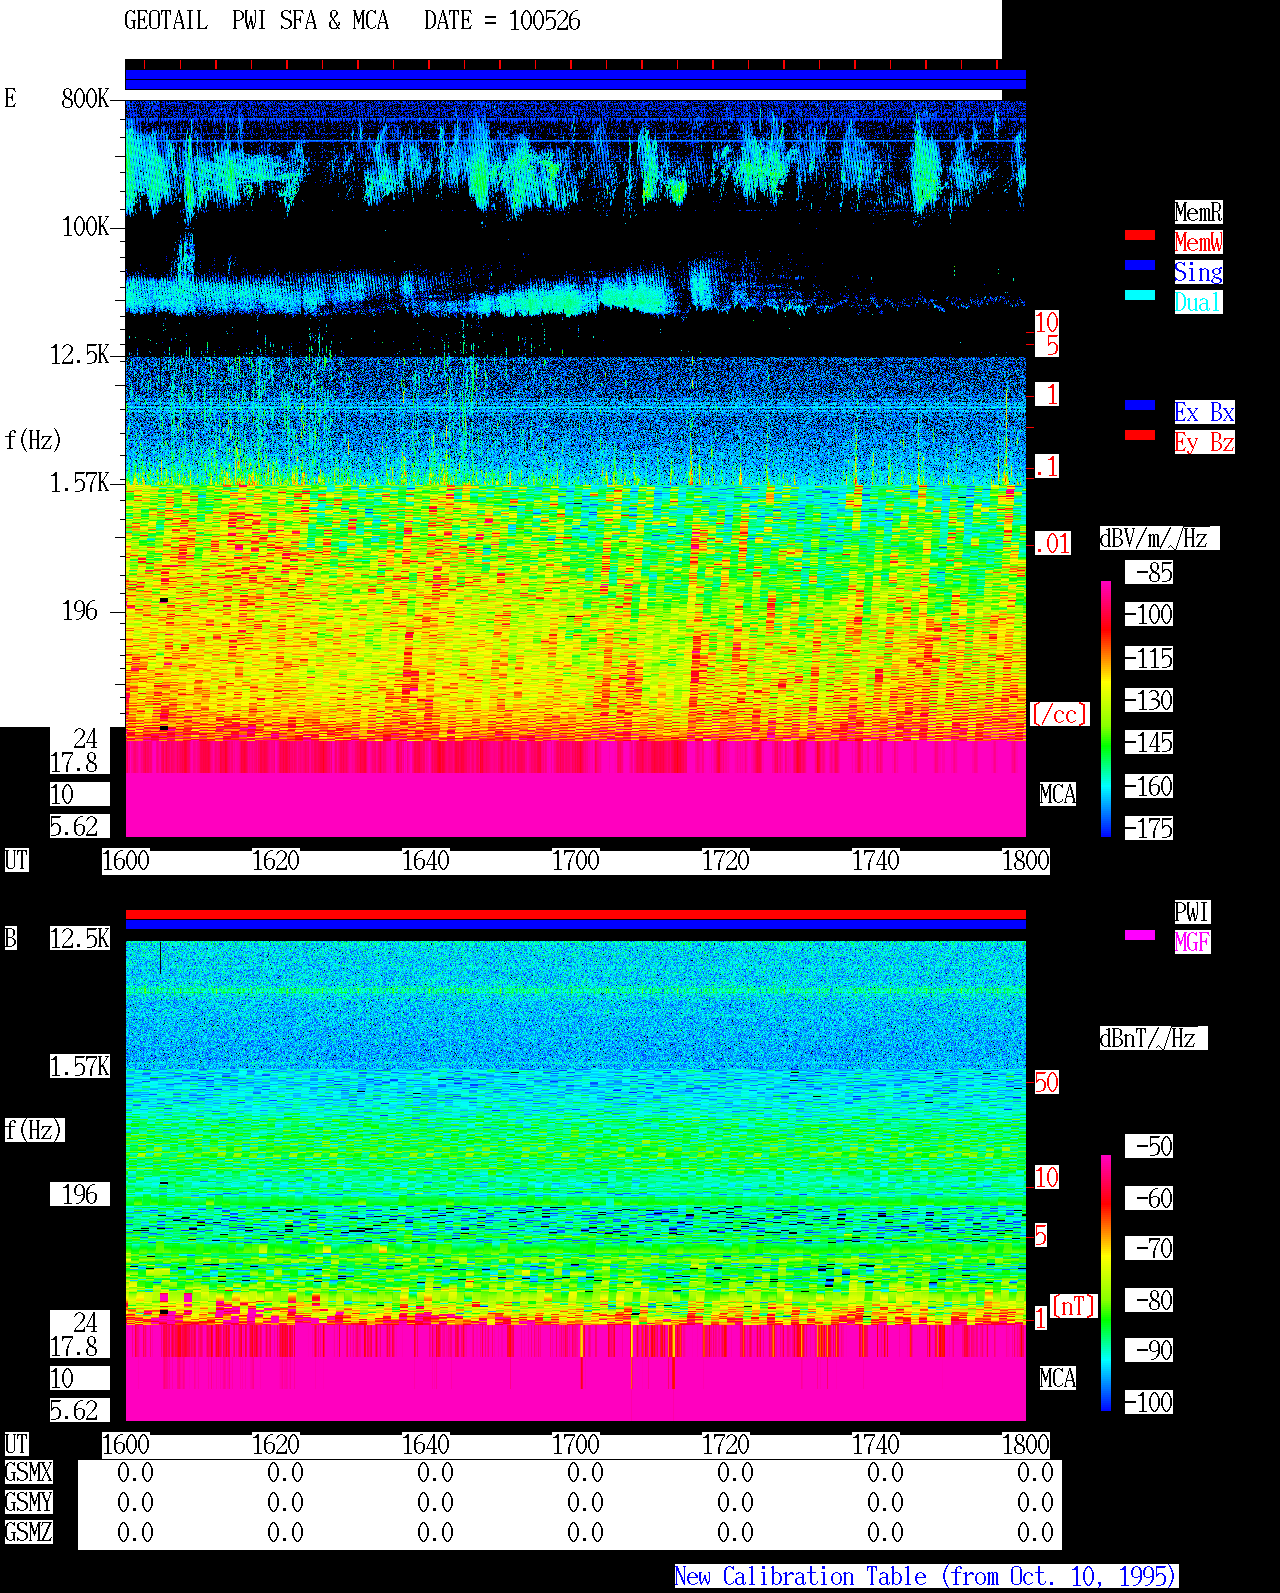Click the upper MCA label beside E panel
The height and width of the screenshot is (1593, 1280).
[1058, 795]
